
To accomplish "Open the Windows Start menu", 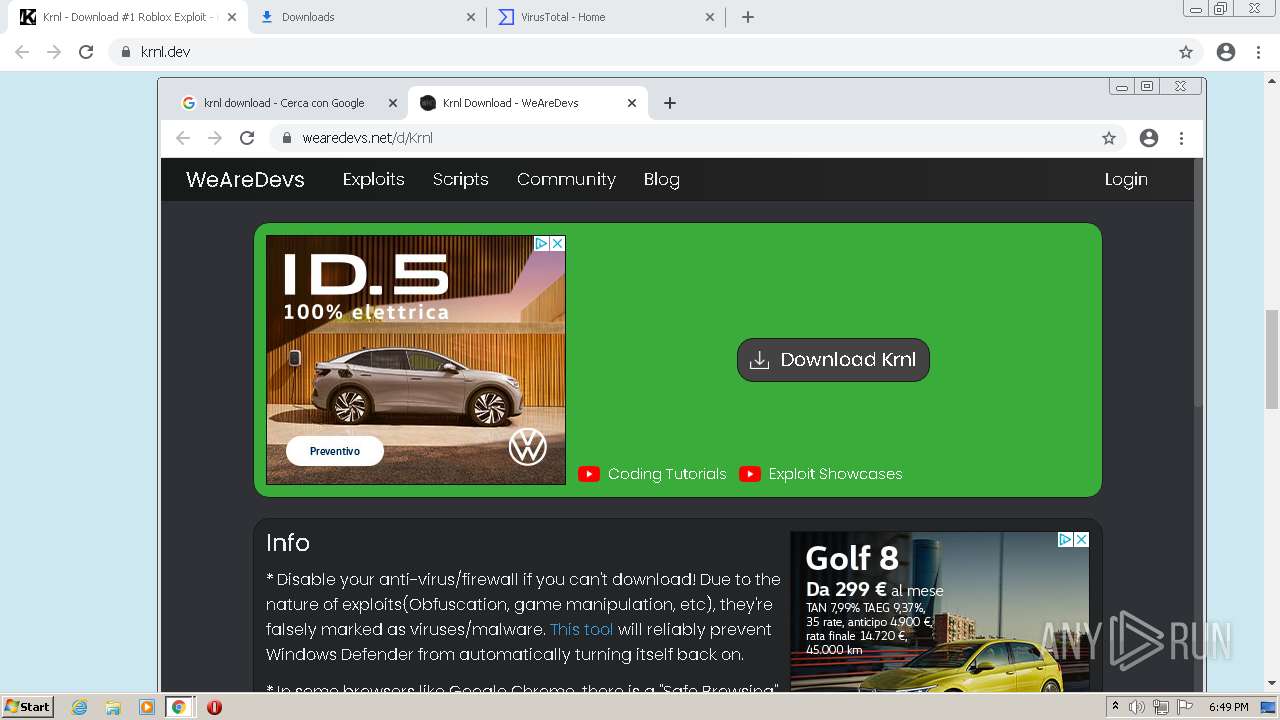I will [x=28, y=706].
